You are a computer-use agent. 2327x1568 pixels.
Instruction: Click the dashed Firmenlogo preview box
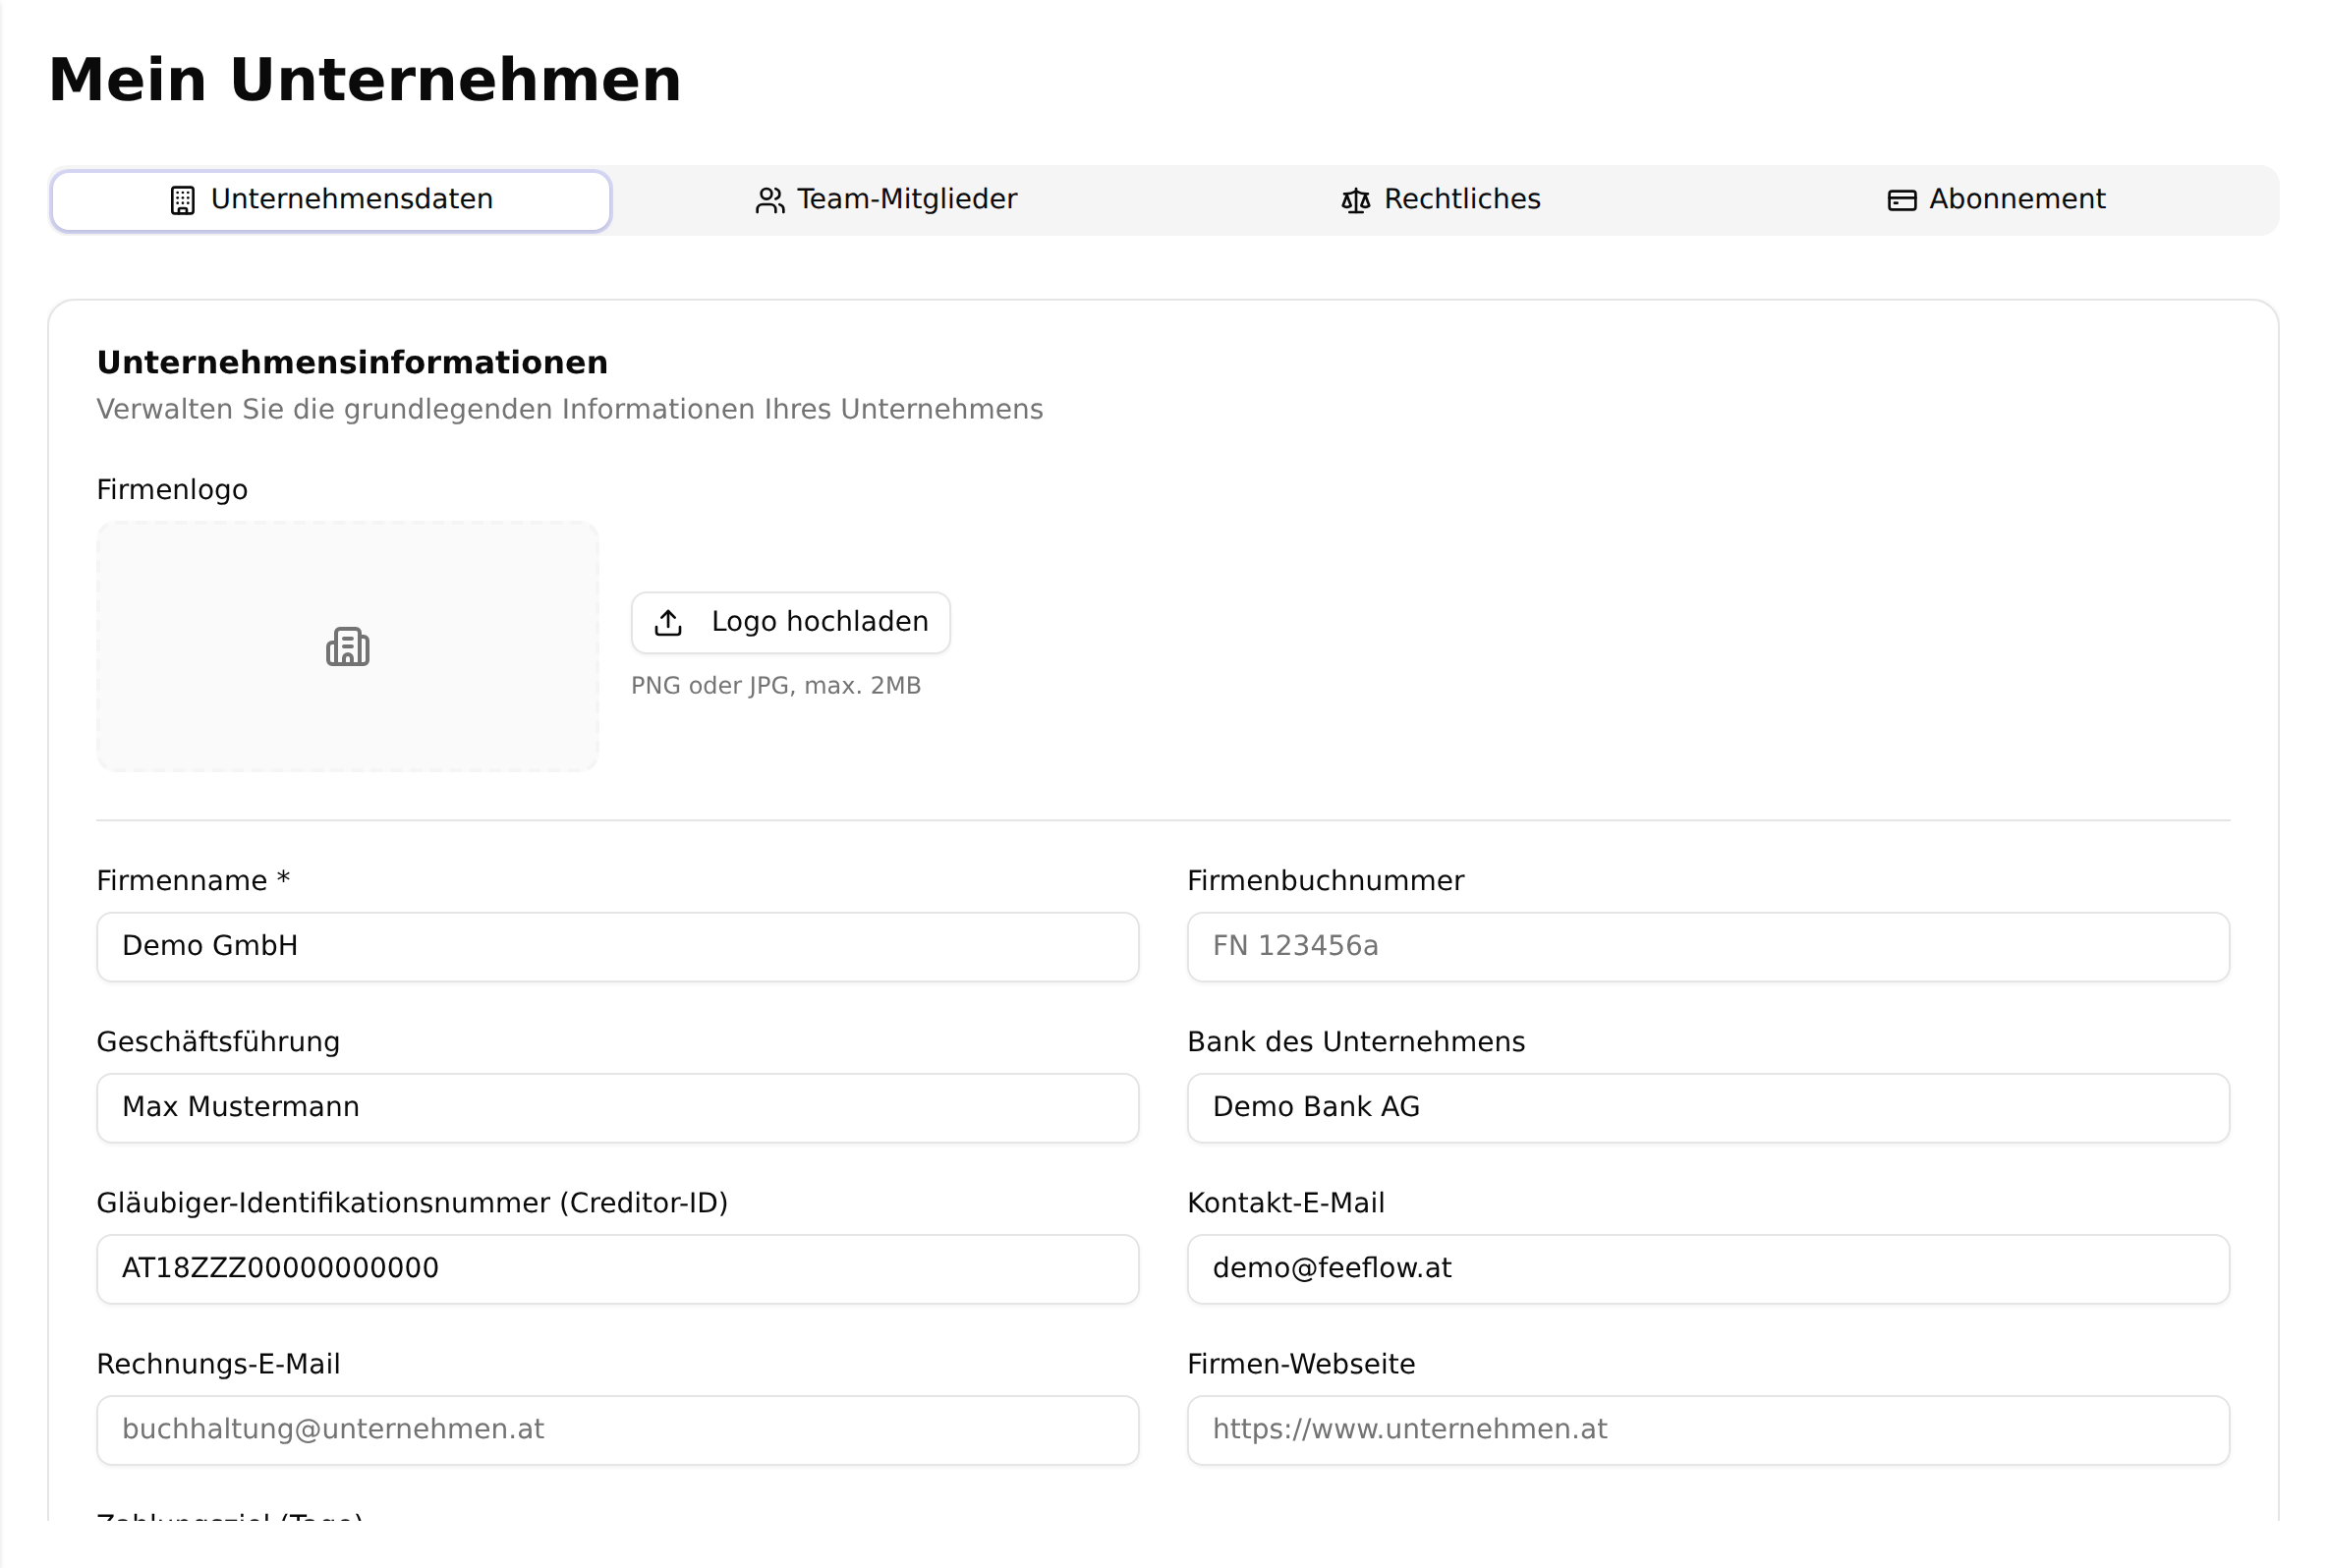tap(347, 646)
